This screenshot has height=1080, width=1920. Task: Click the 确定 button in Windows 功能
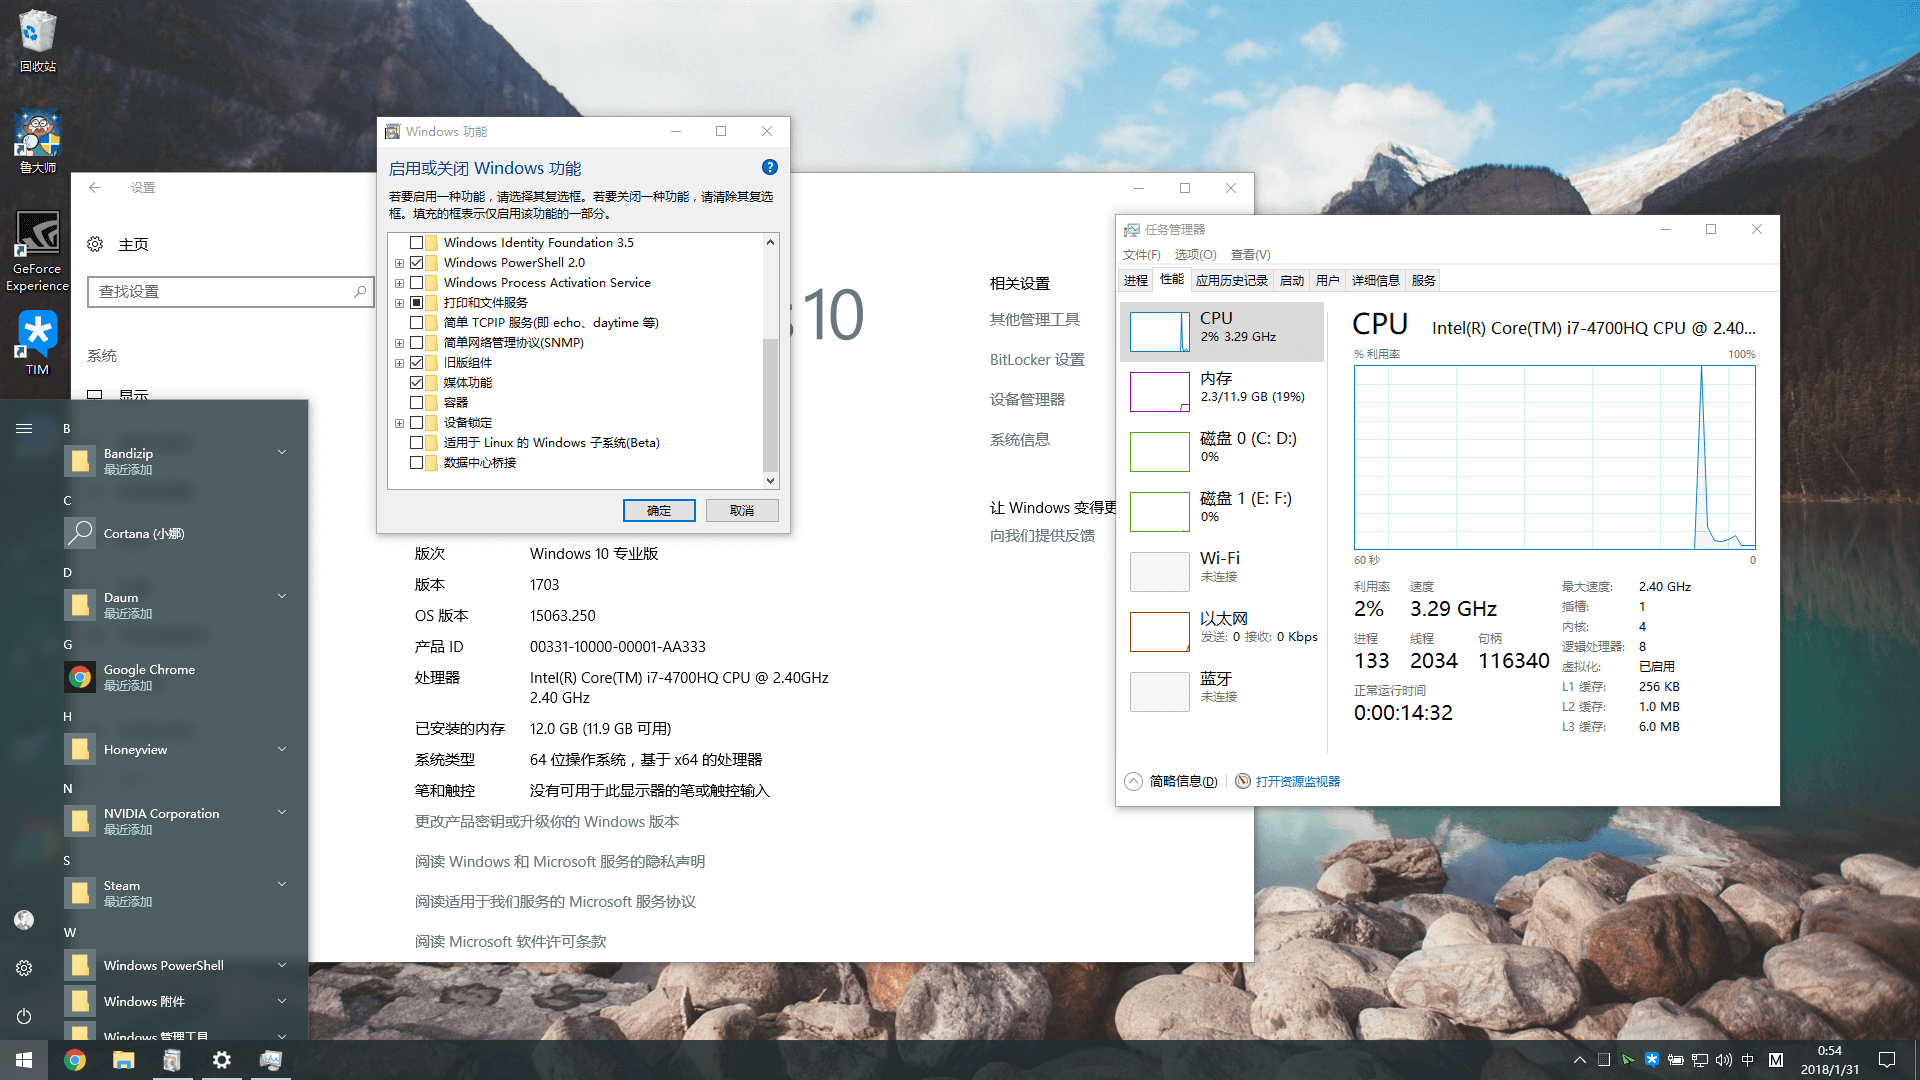pyautogui.click(x=659, y=510)
